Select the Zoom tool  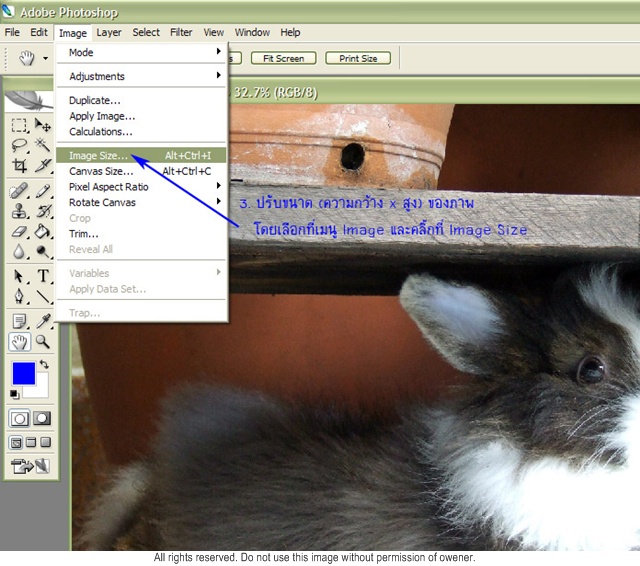[x=42, y=342]
